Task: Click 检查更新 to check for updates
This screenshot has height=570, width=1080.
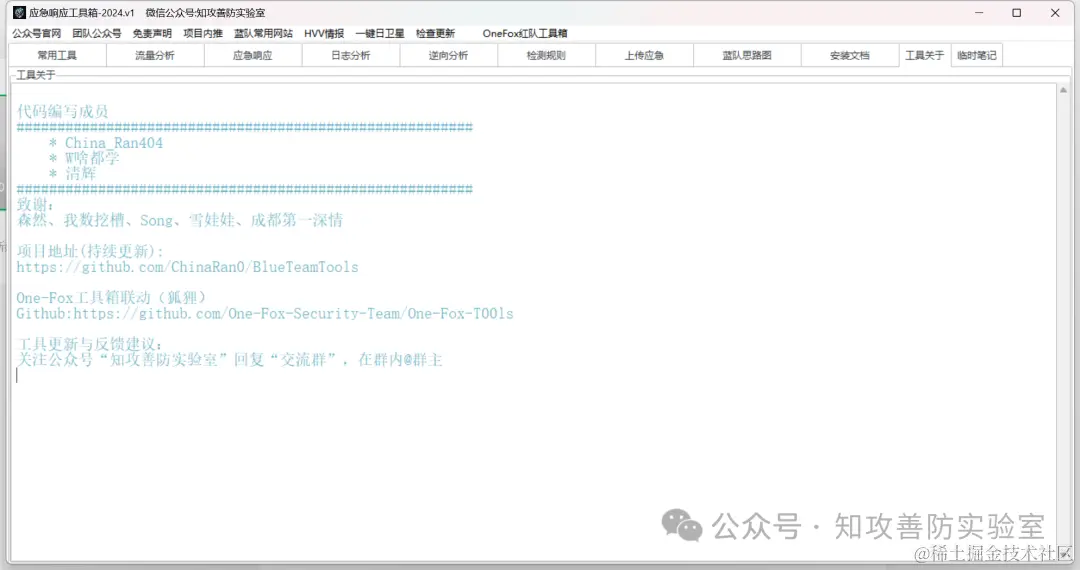Action: point(435,33)
